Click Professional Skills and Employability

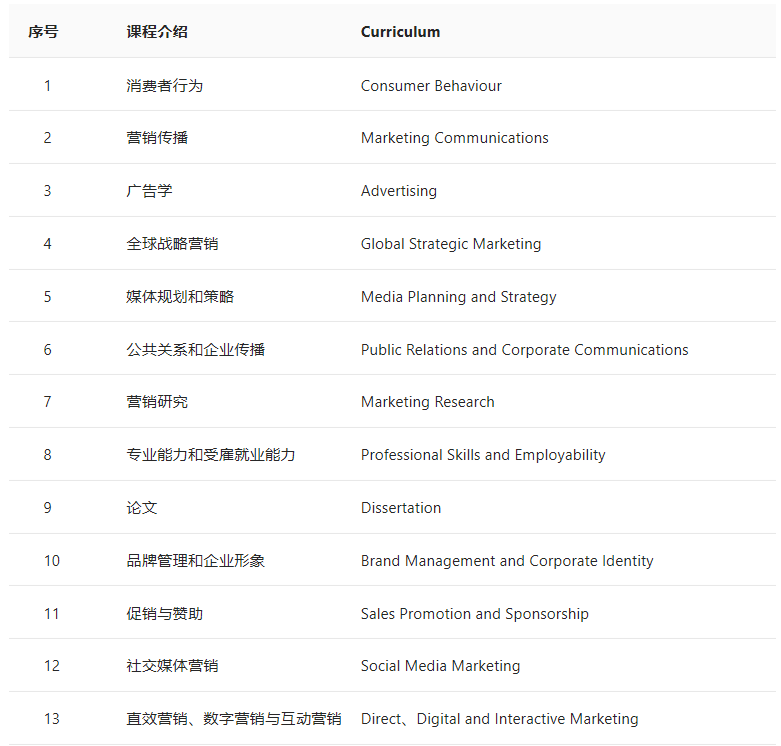482,455
